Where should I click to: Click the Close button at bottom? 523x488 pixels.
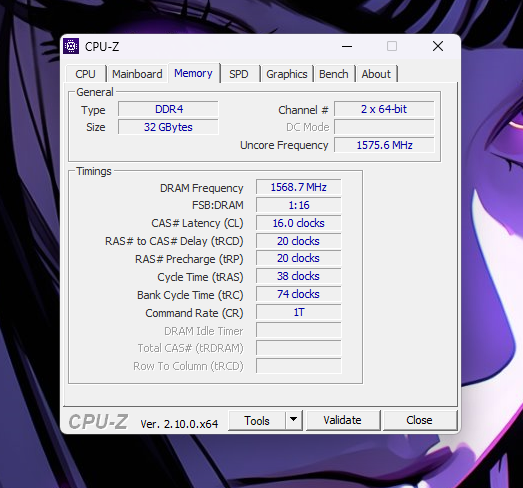click(x=419, y=420)
